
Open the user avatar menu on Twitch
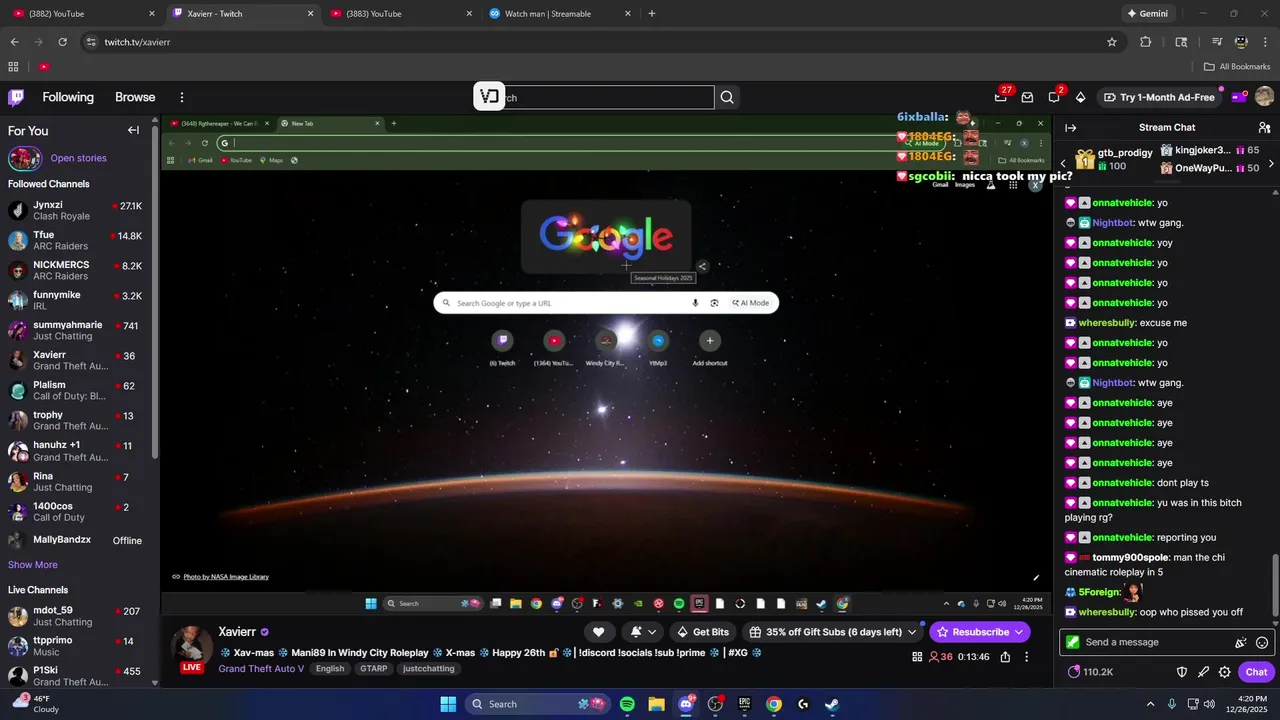tap(1264, 97)
